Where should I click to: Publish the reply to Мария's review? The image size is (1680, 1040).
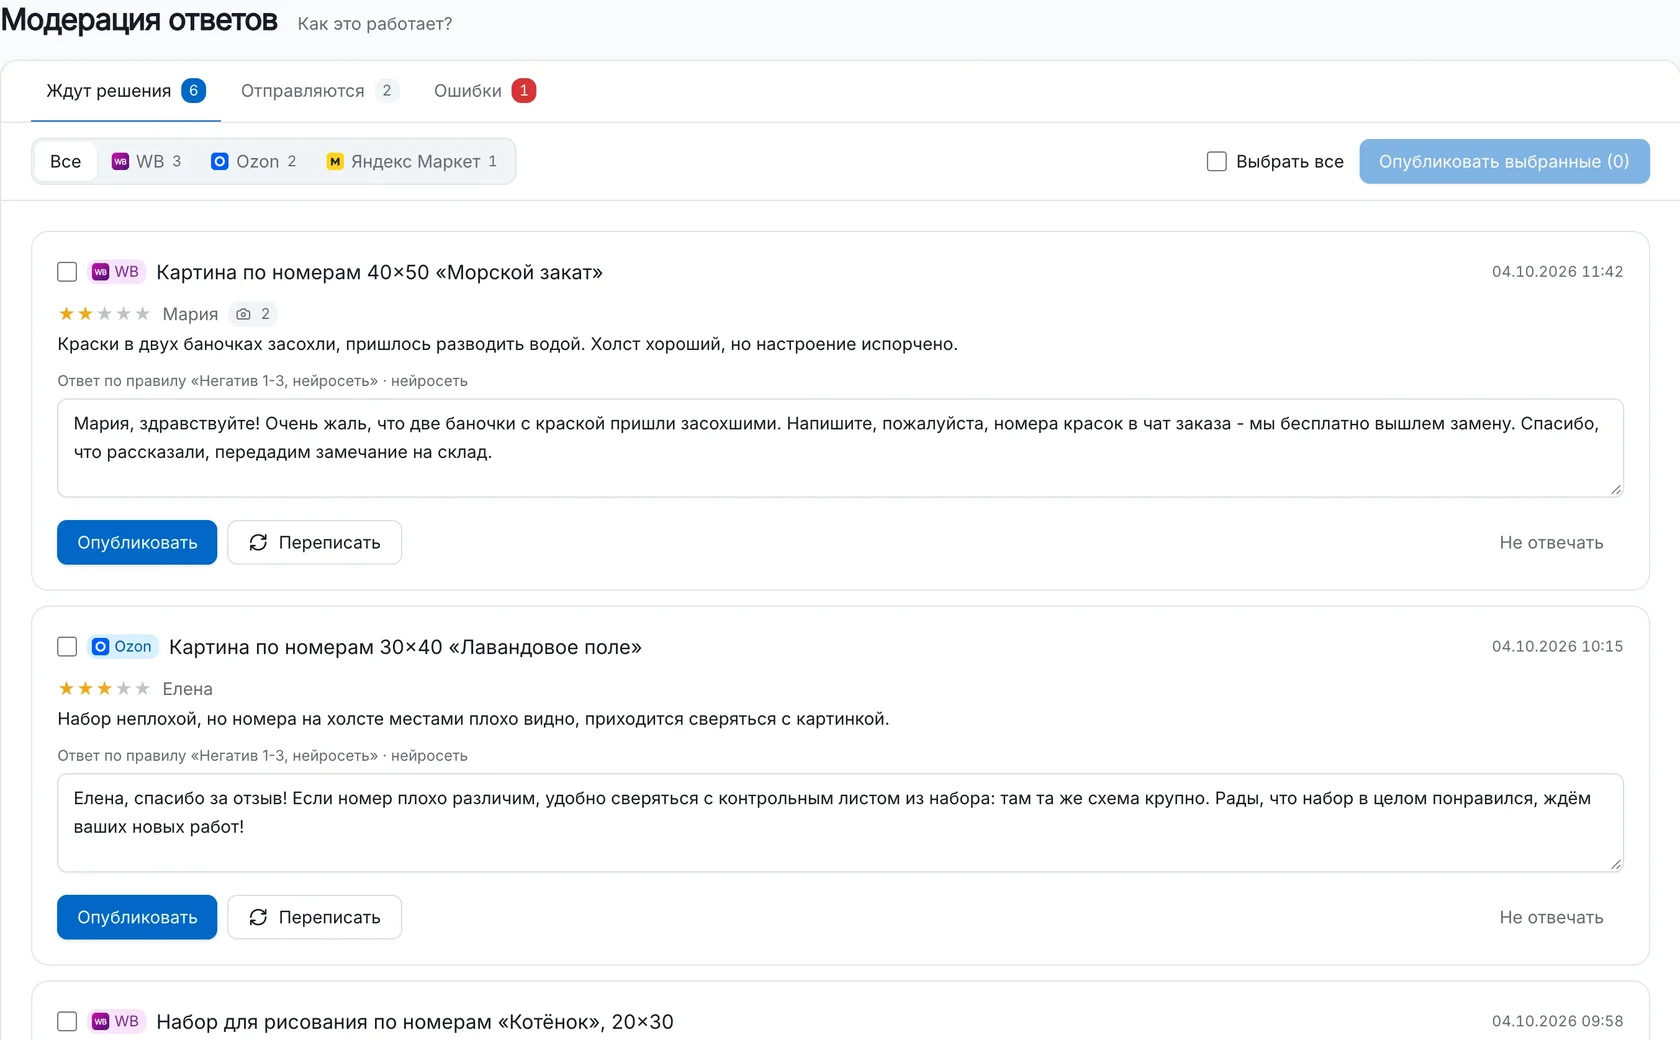[x=137, y=542]
